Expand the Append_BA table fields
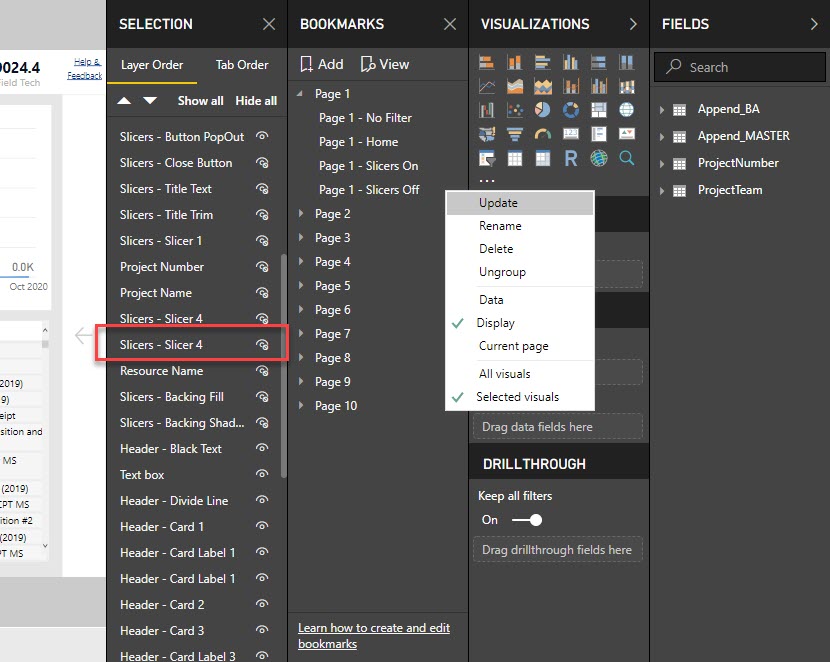 pyautogui.click(x=662, y=110)
